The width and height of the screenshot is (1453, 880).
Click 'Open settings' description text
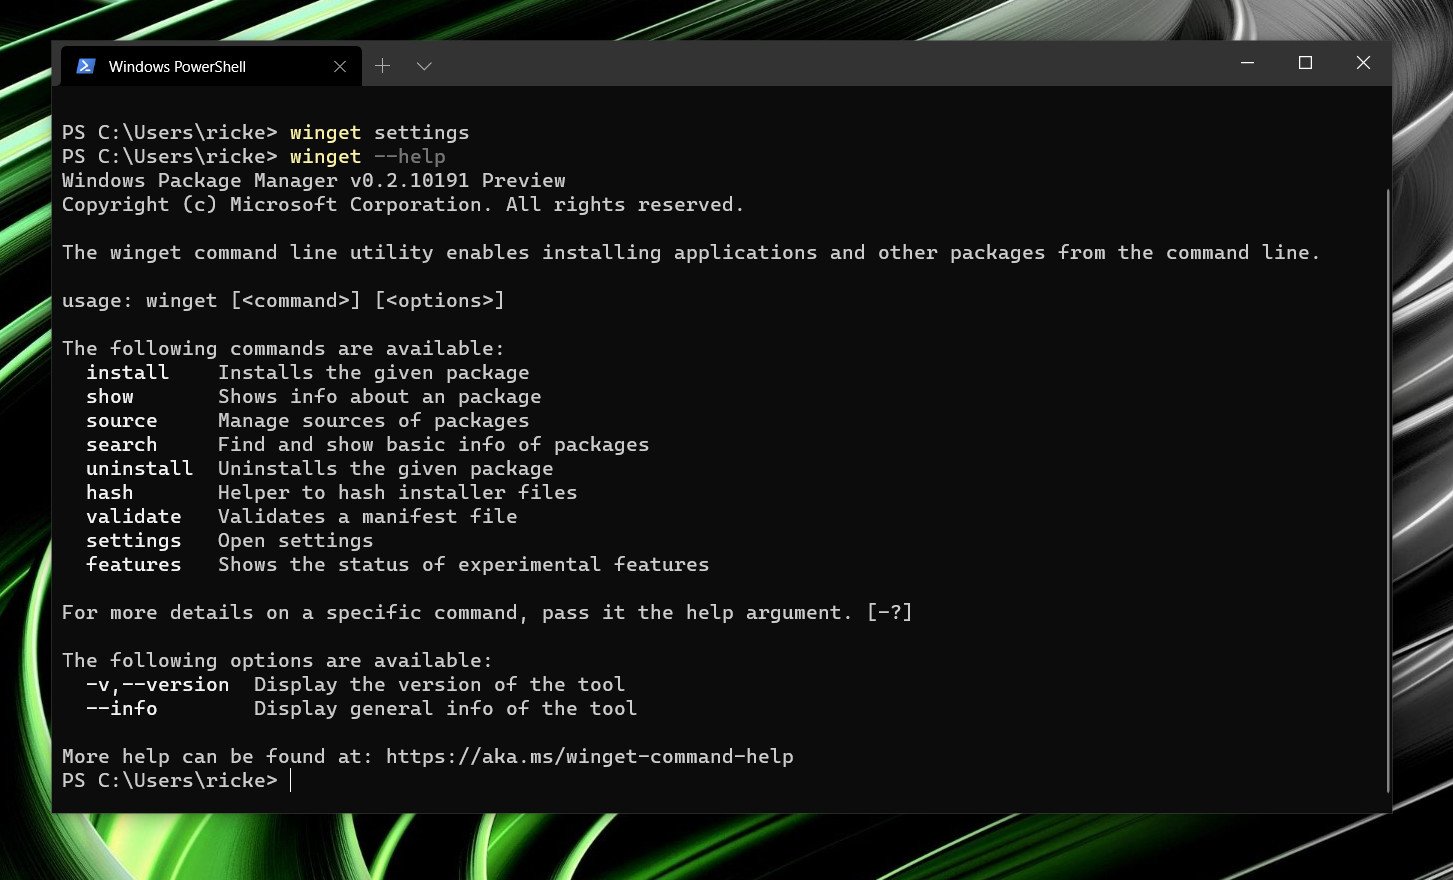pyautogui.click(x=296, y=540)
